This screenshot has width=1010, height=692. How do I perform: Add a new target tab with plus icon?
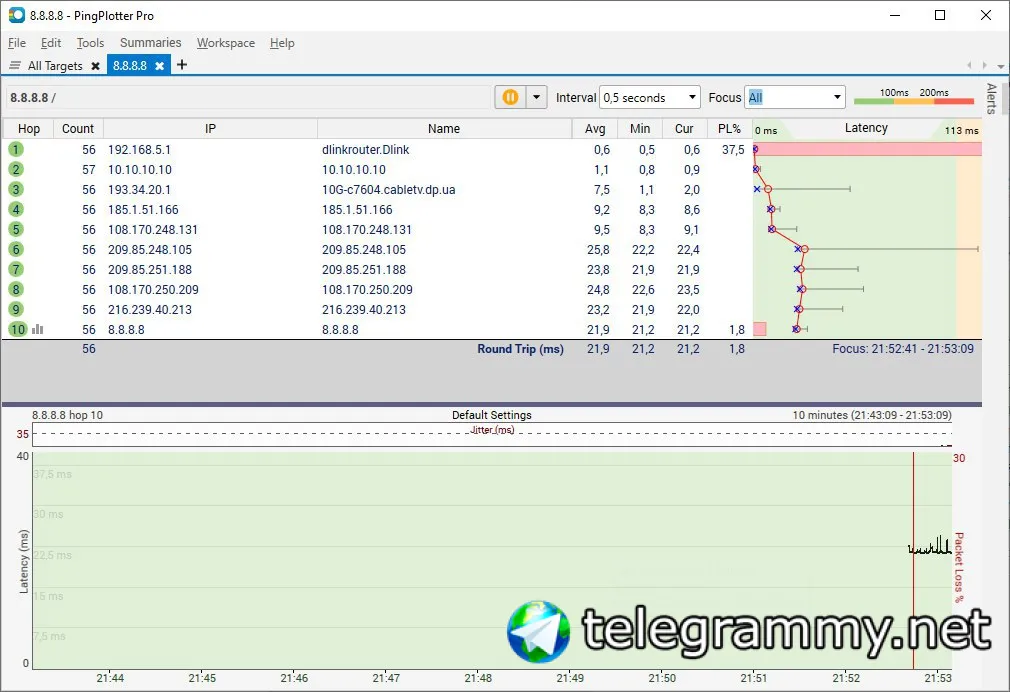182,64
